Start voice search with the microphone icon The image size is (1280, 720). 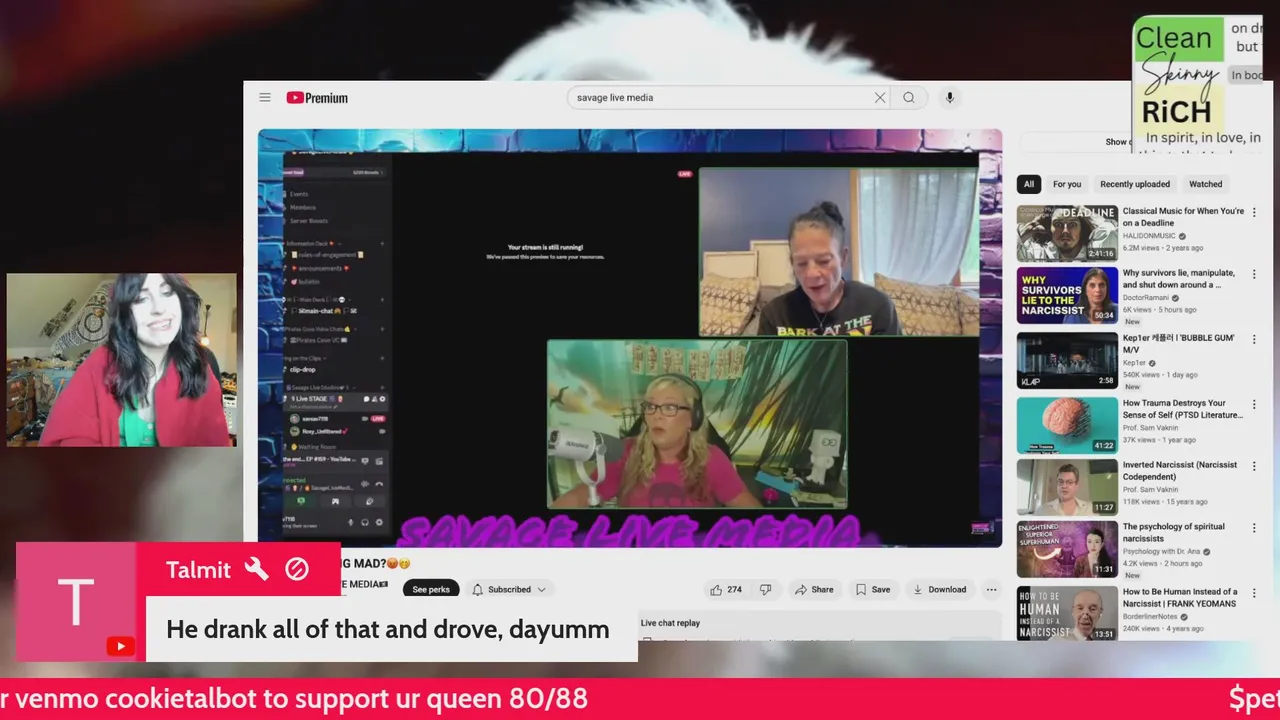tap(950, 98)
